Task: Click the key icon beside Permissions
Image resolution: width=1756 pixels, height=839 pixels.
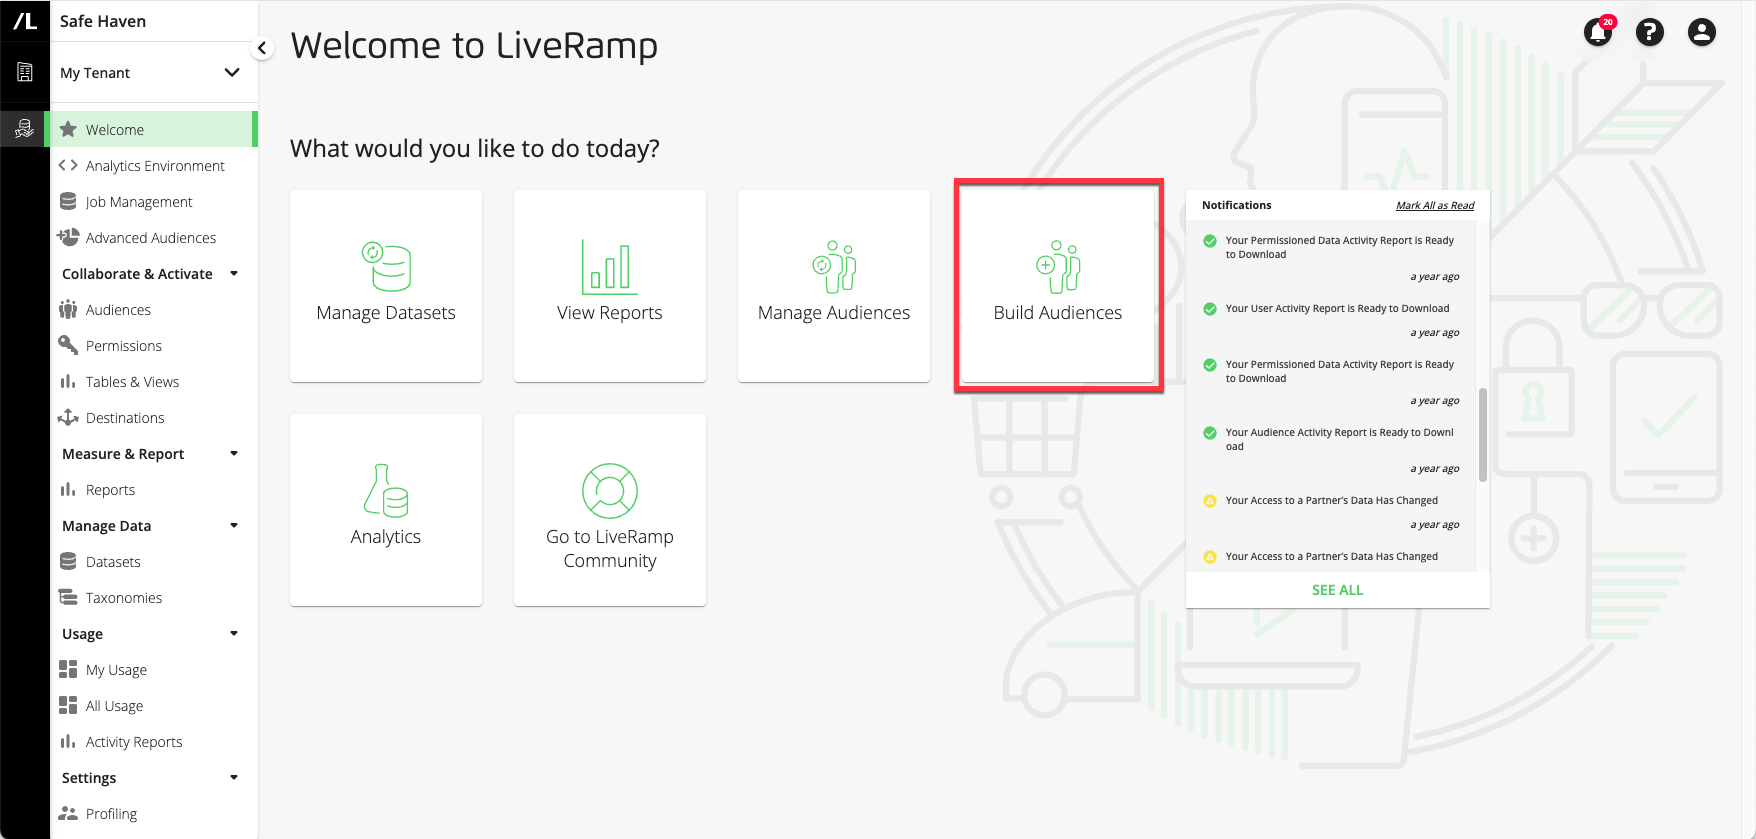Action: pos(68,345)
